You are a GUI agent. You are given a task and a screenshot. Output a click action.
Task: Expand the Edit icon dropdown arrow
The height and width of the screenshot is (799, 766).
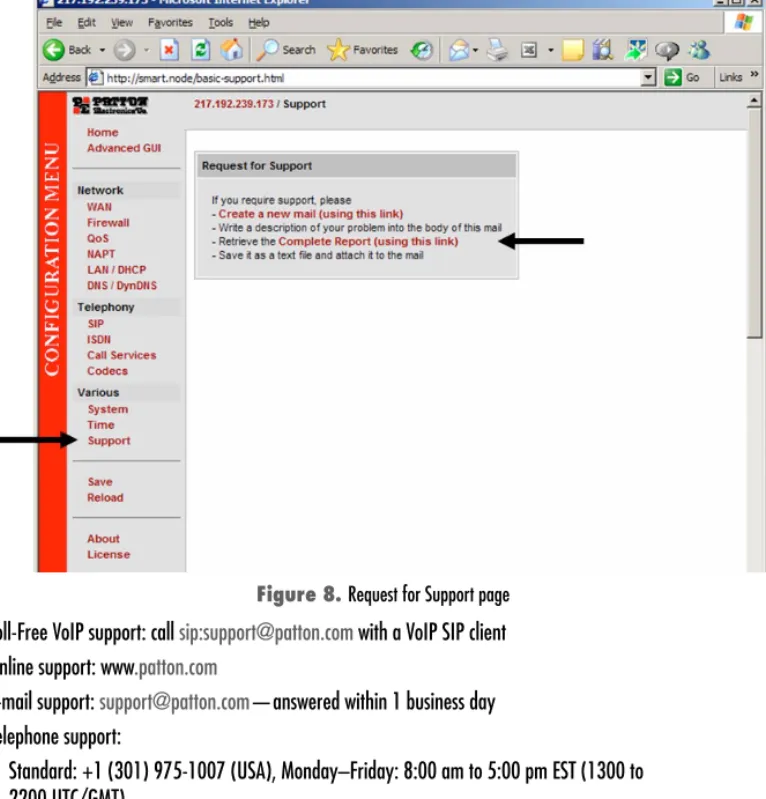pyautogui.click(x=550, y=50)
